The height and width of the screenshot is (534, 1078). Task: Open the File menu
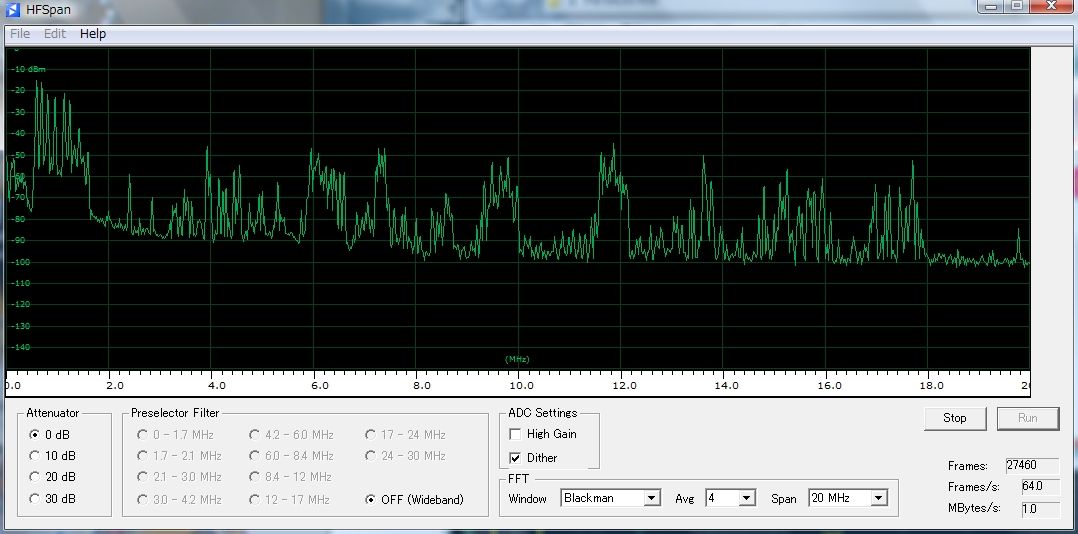click(x=20, y=34)
